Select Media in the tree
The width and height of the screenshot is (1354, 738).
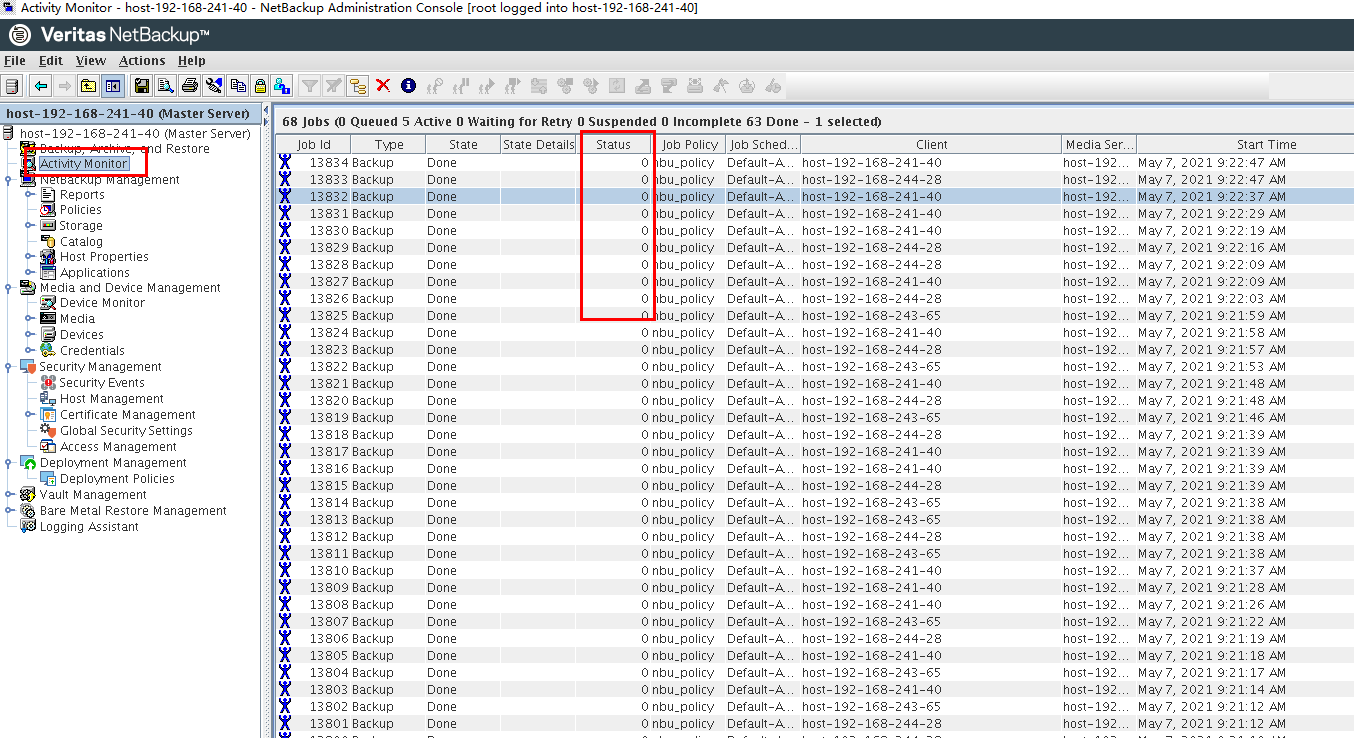pyautogui.click(x=78, y=319)
